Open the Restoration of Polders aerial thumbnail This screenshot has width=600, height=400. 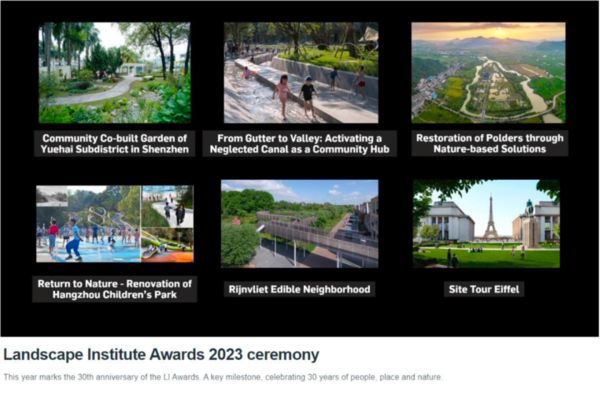click(x=488, y=72)
